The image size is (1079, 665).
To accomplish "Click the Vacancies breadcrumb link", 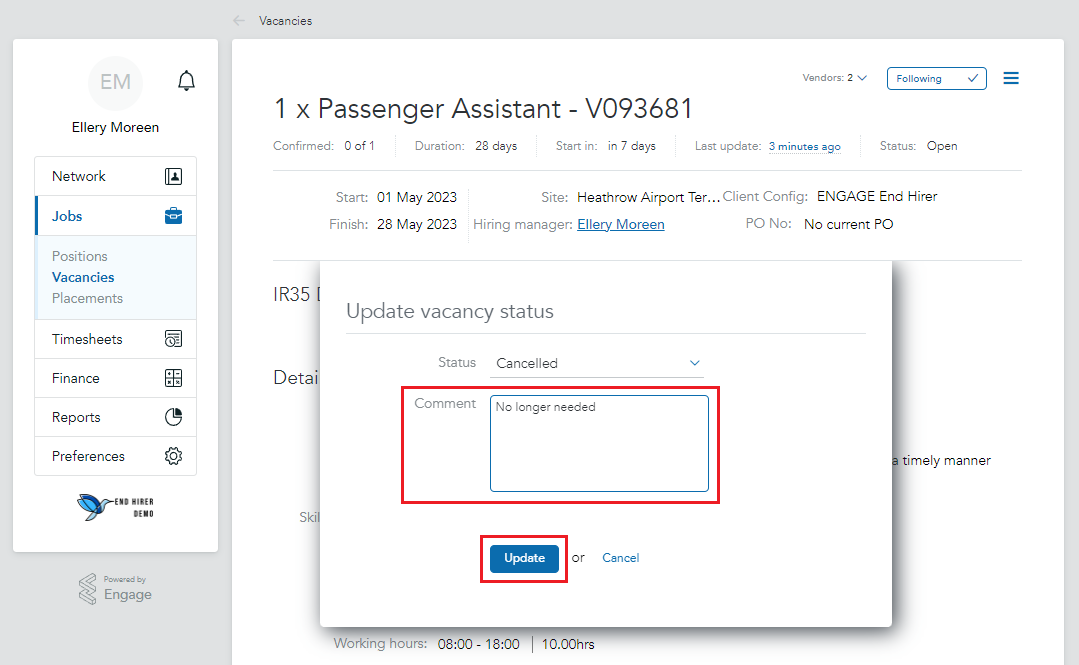I will (286, 21).
